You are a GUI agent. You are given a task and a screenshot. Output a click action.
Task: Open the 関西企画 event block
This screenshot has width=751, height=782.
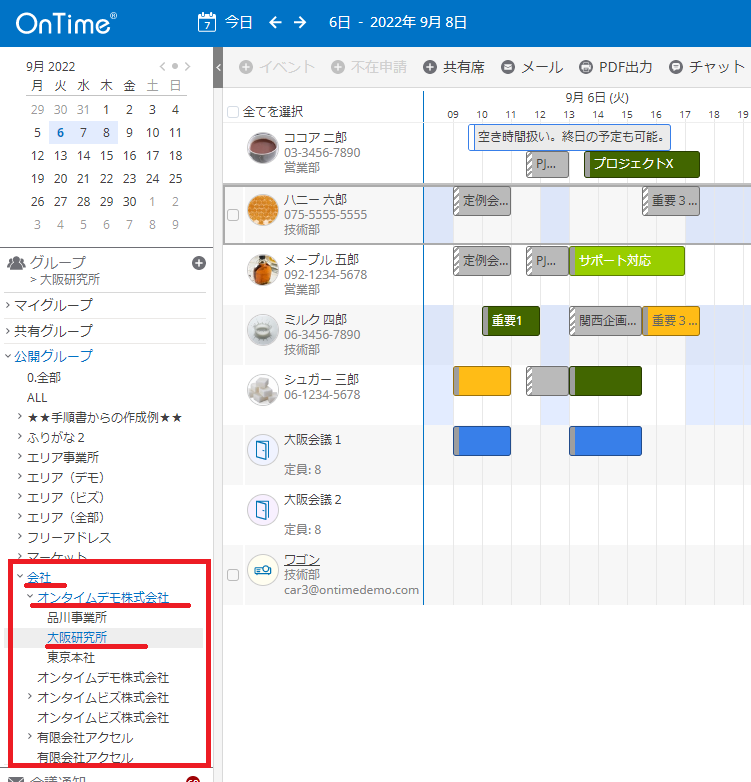pyautogui.click(x=605, y=321)
